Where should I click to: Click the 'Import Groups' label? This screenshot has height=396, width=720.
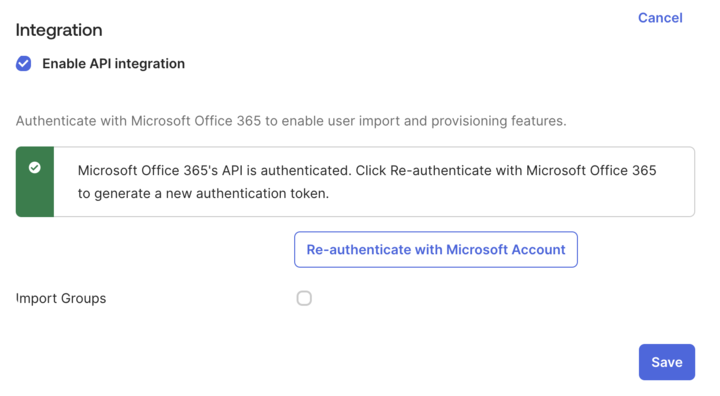tap(61, 299)
